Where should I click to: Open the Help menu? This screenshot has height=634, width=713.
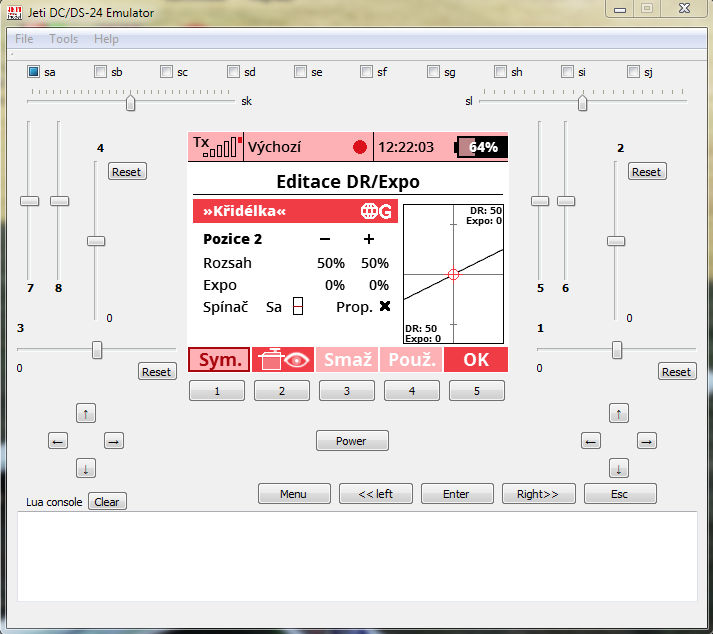[x=106, y=39]
